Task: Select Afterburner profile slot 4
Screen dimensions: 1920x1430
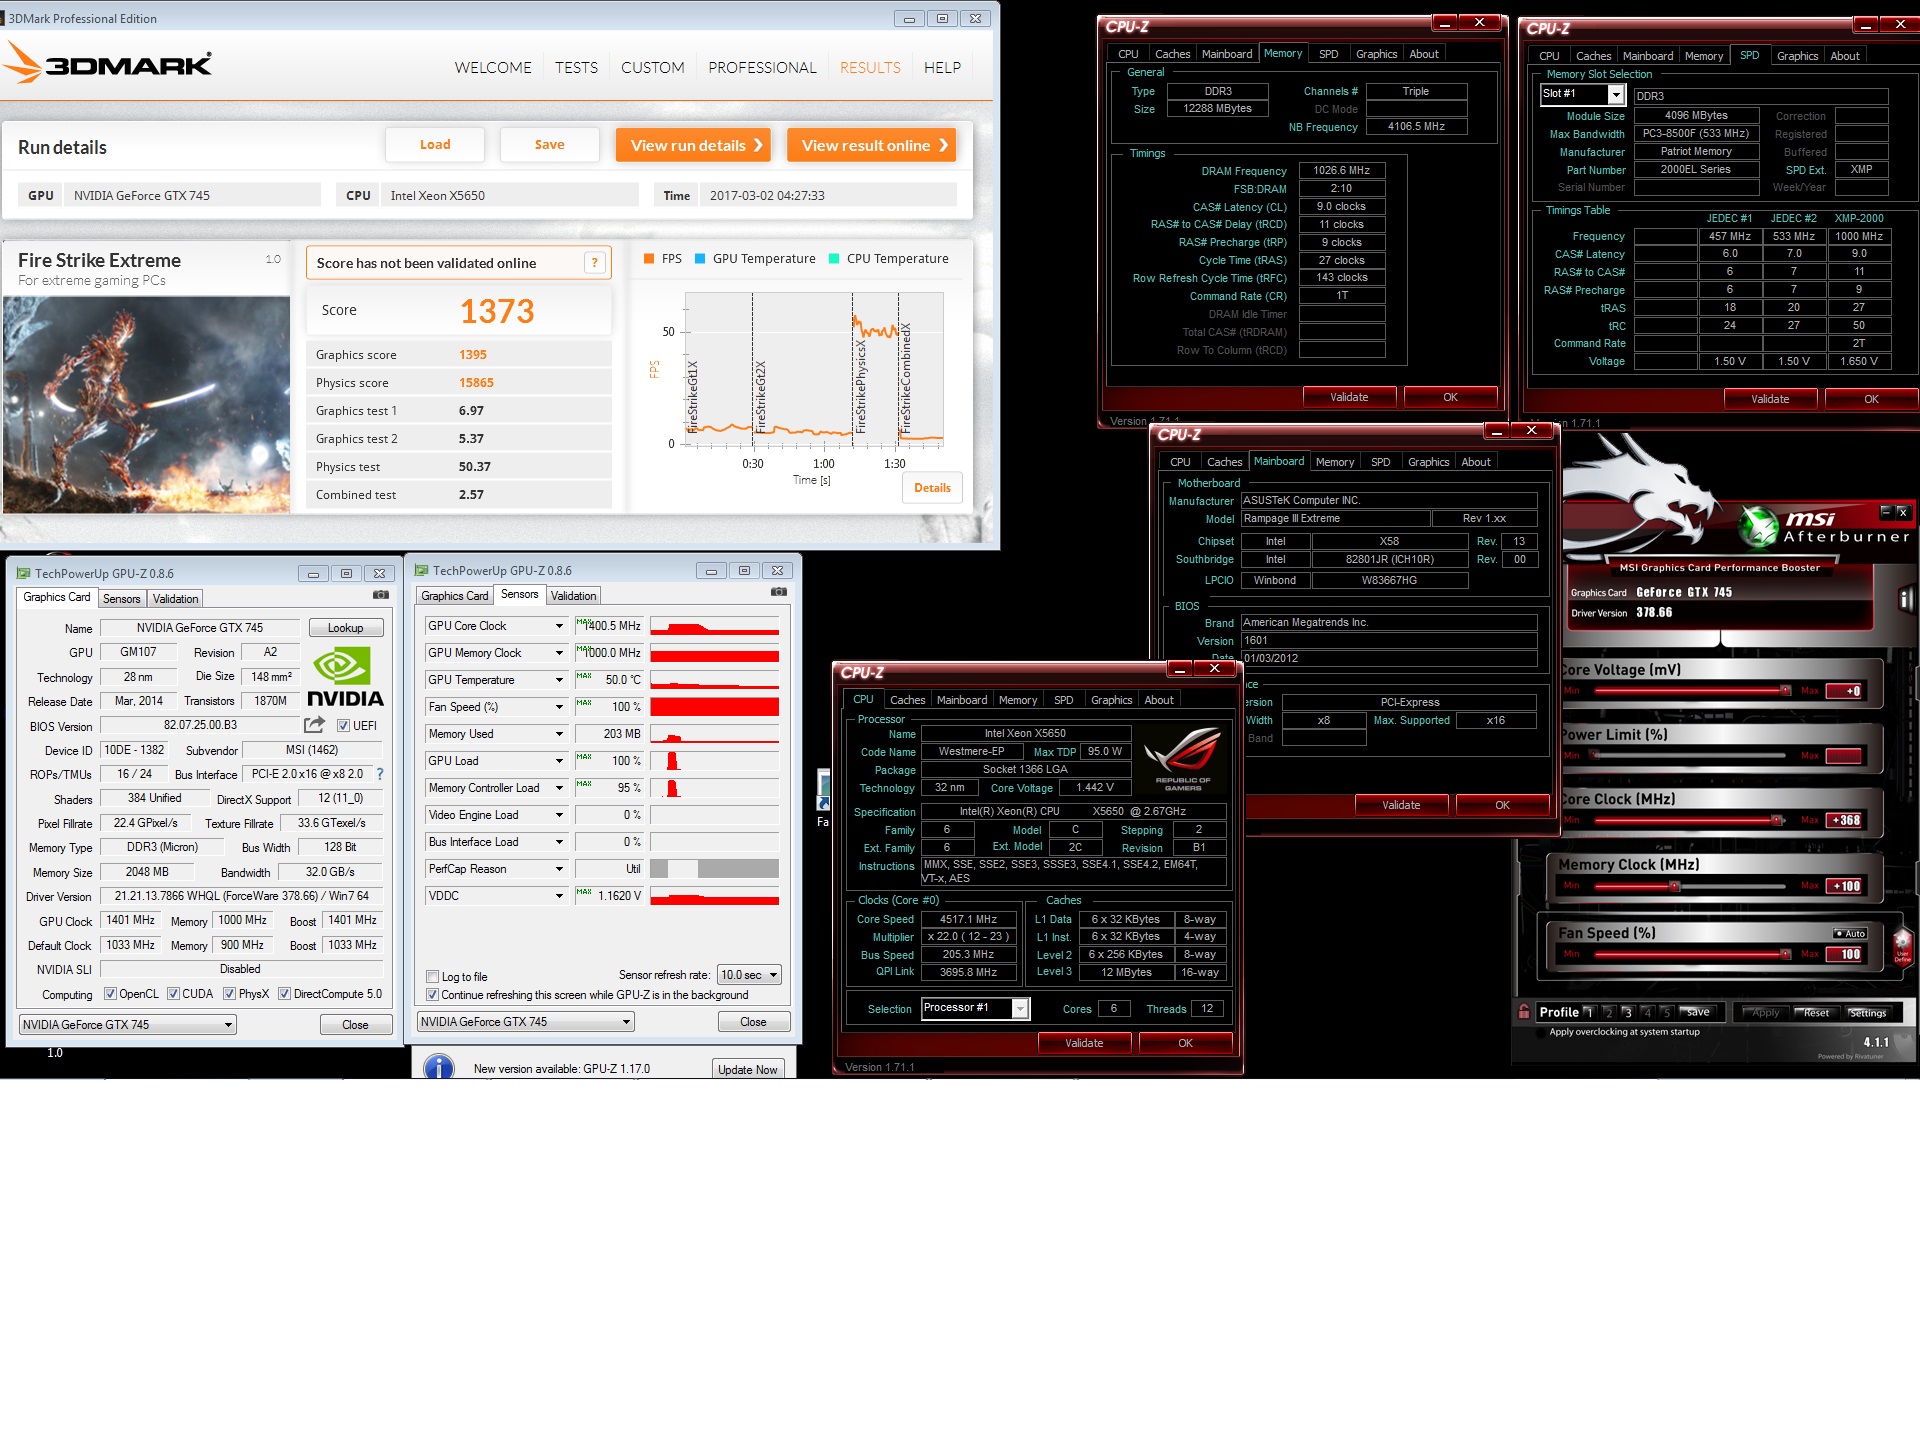Action: (1647, 1012)
